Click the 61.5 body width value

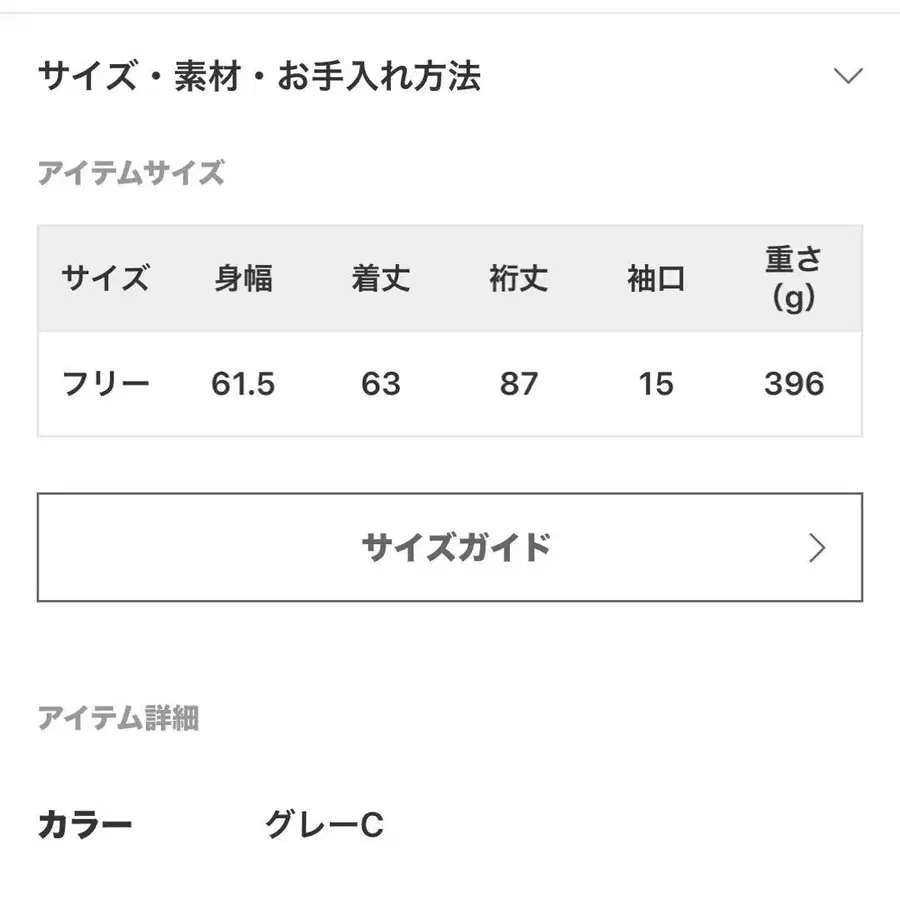pos(244,383)
